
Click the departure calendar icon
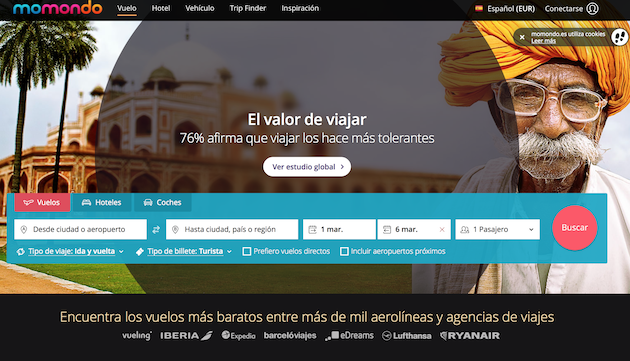312,230
